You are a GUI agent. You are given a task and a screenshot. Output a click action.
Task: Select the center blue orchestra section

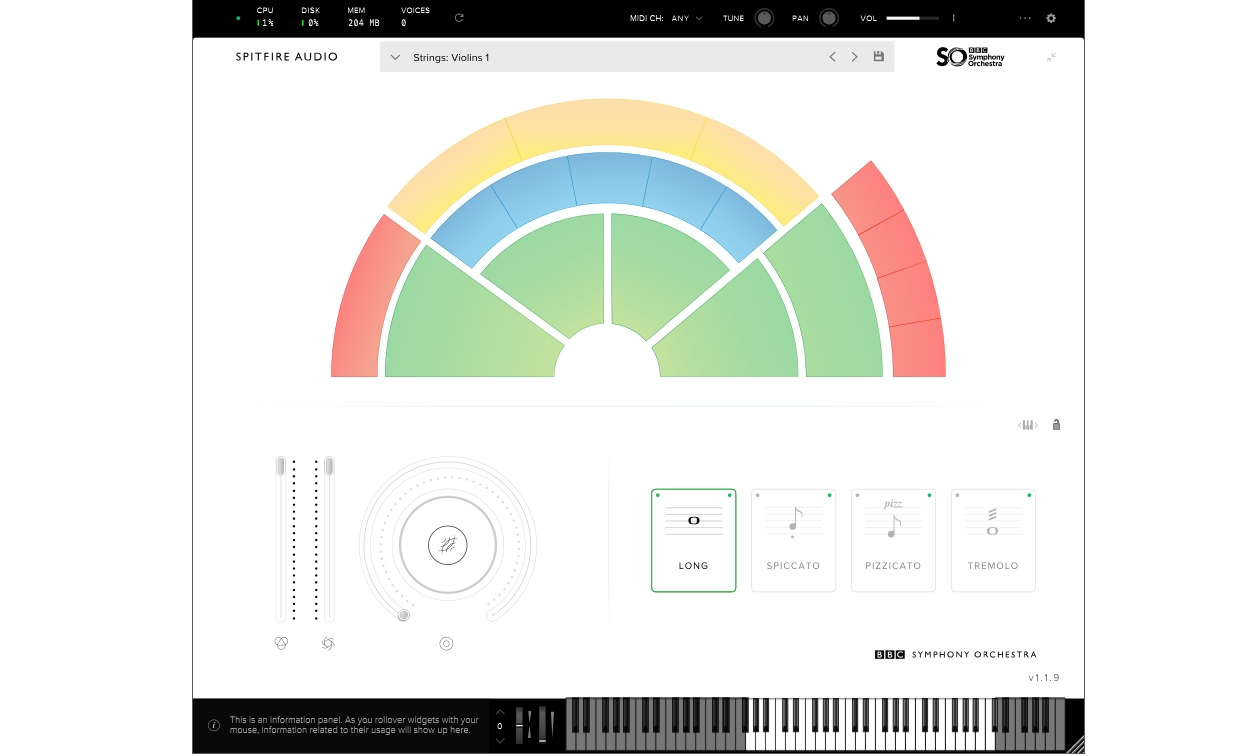[x=610, y=177]
